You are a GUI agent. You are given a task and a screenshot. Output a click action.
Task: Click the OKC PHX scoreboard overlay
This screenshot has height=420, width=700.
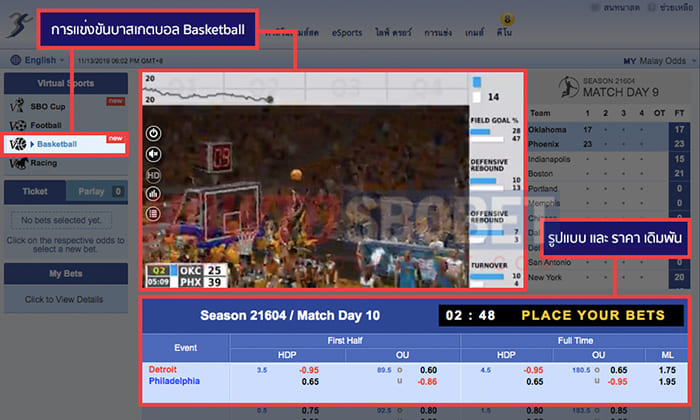(187, 276)
